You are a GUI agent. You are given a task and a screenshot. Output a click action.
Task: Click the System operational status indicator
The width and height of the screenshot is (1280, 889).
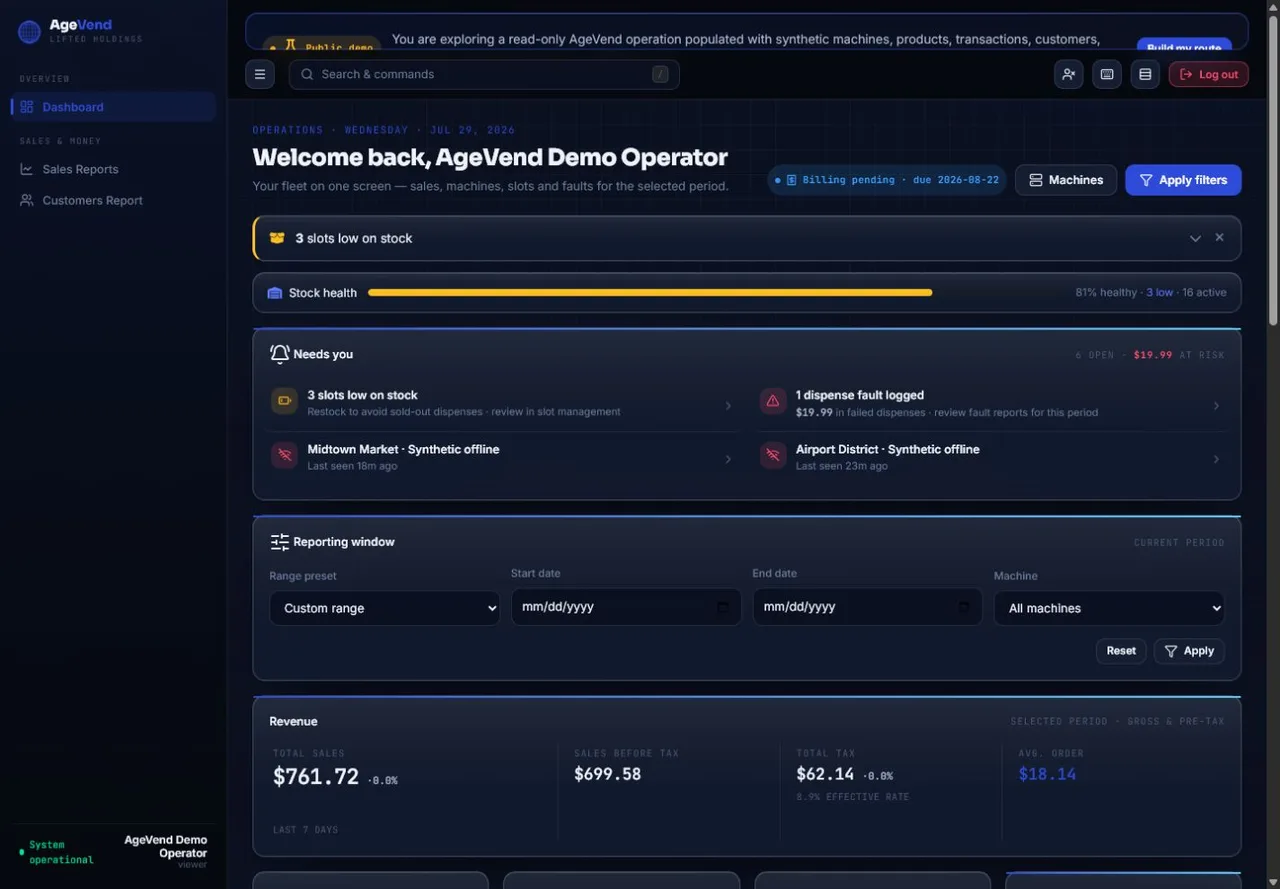pos(56,852)
